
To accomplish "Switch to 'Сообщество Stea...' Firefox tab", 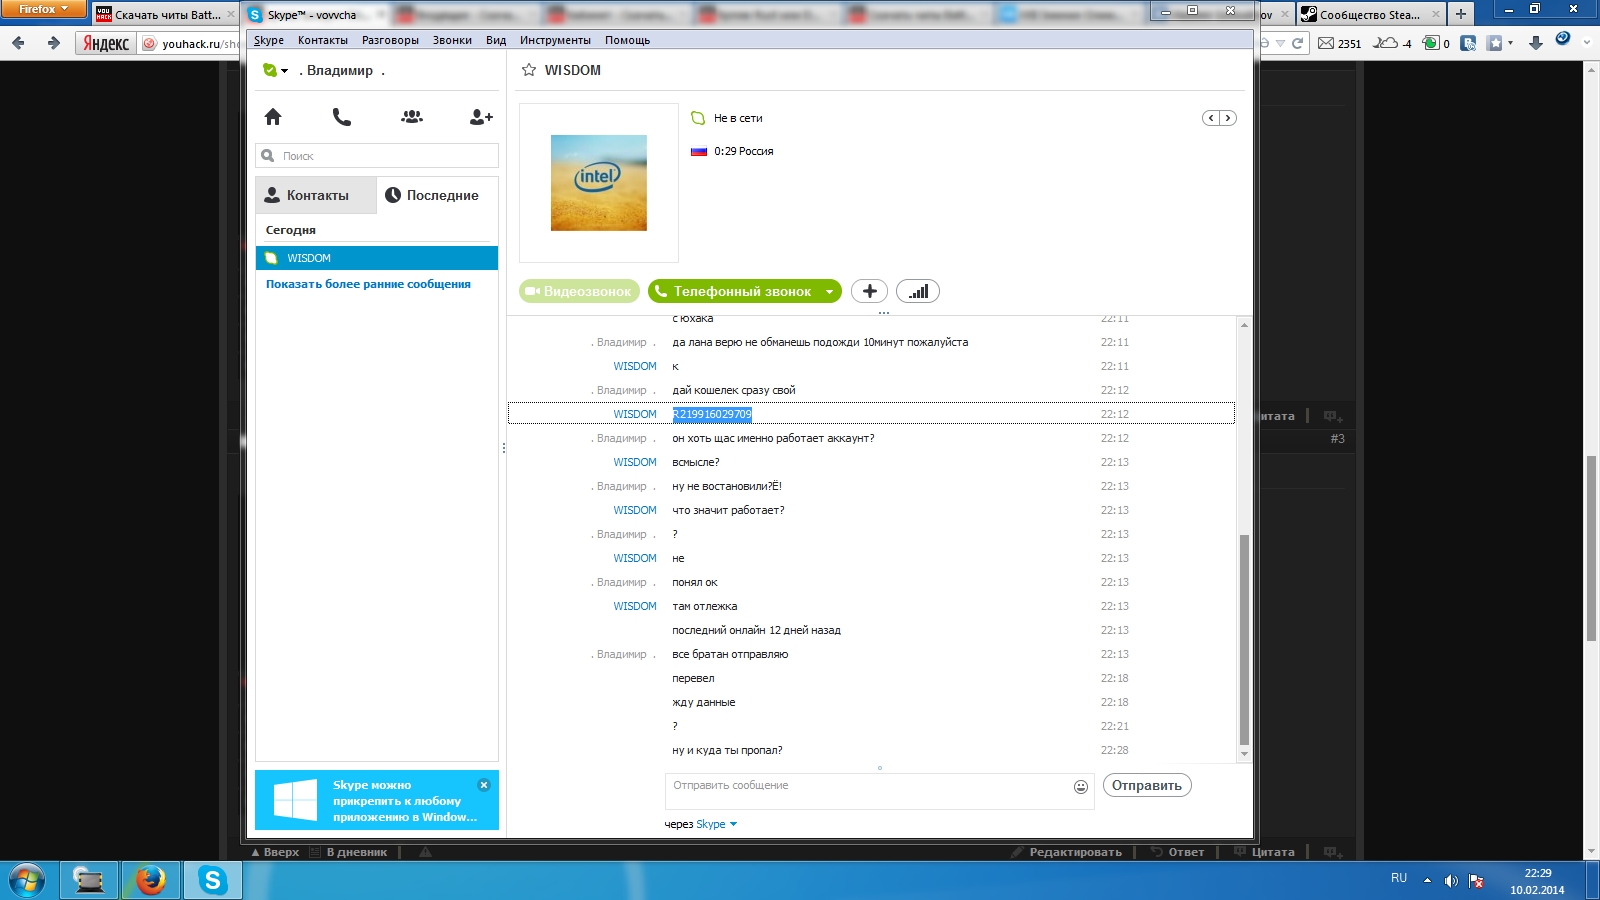I will tap(1370, 15).
